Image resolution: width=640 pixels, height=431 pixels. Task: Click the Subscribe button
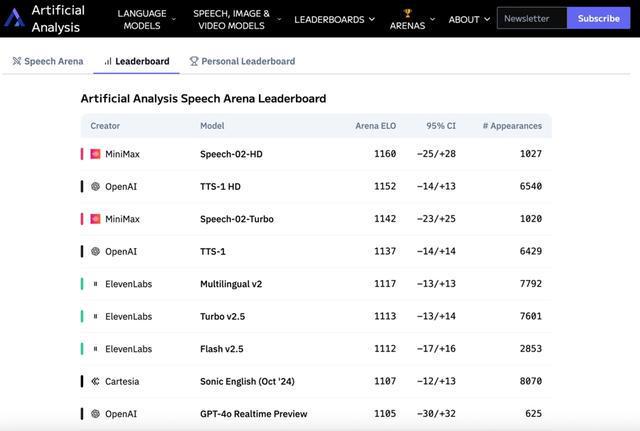point(598,18)
